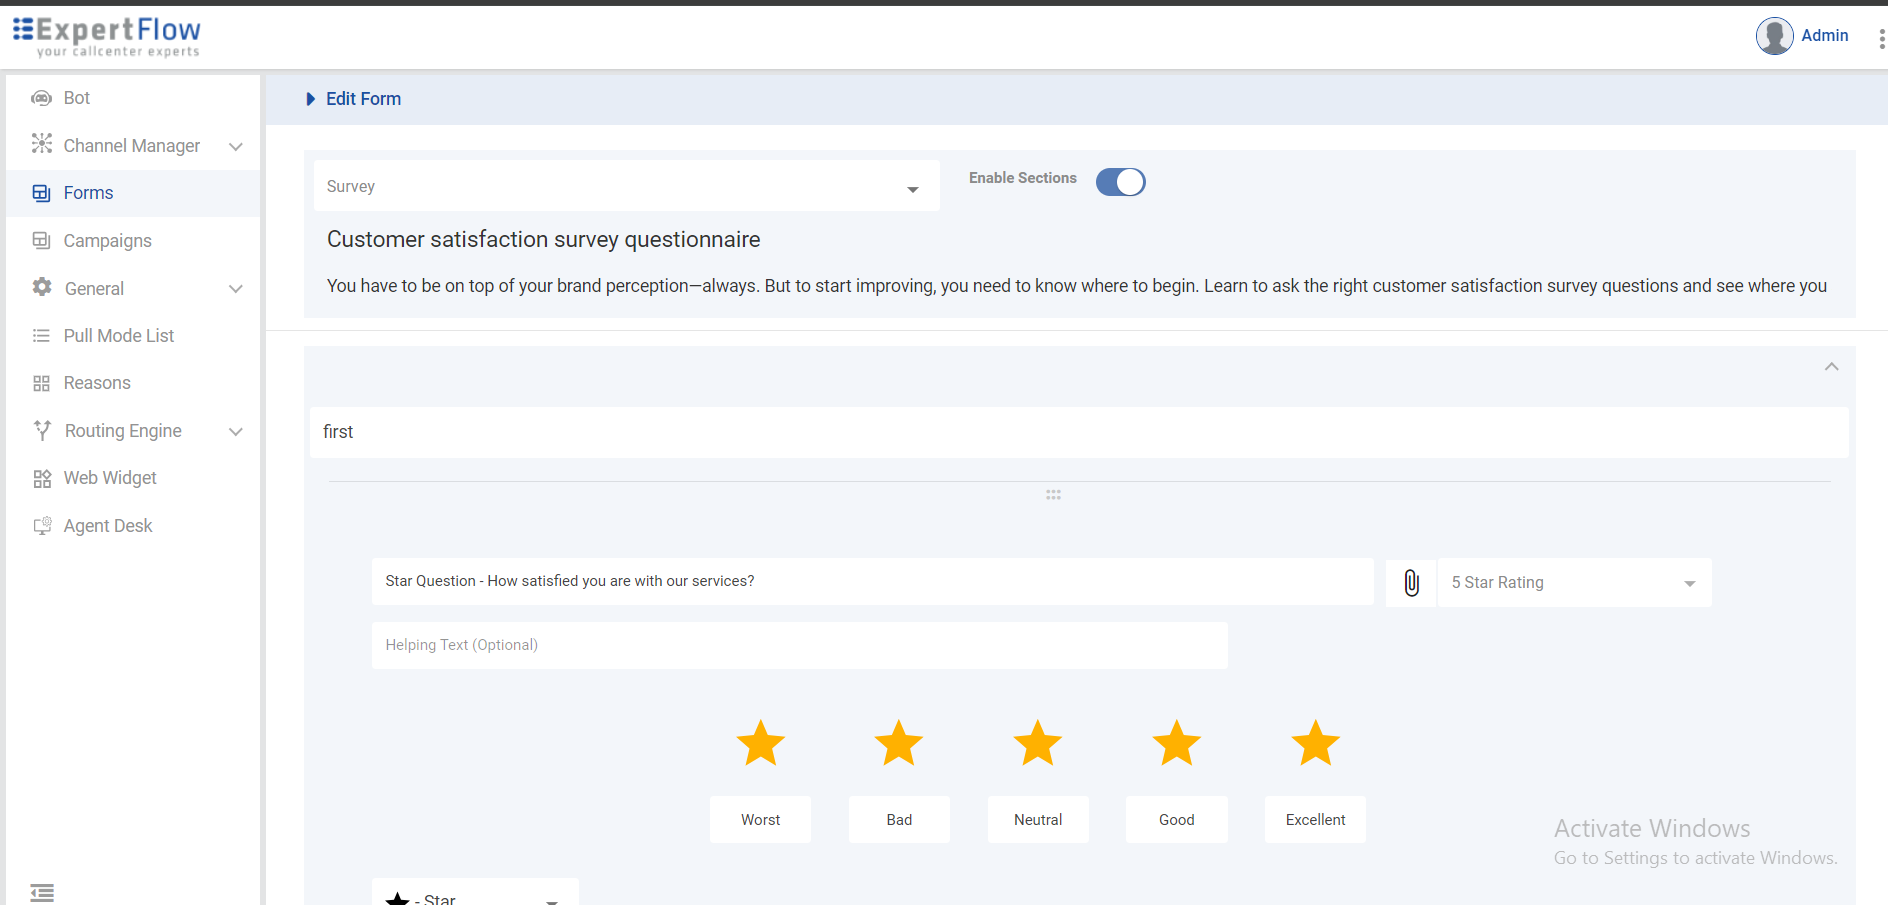Open Campaigns from the sidebar
This screenshot has width=1888, height=905.
coord(107,241)
